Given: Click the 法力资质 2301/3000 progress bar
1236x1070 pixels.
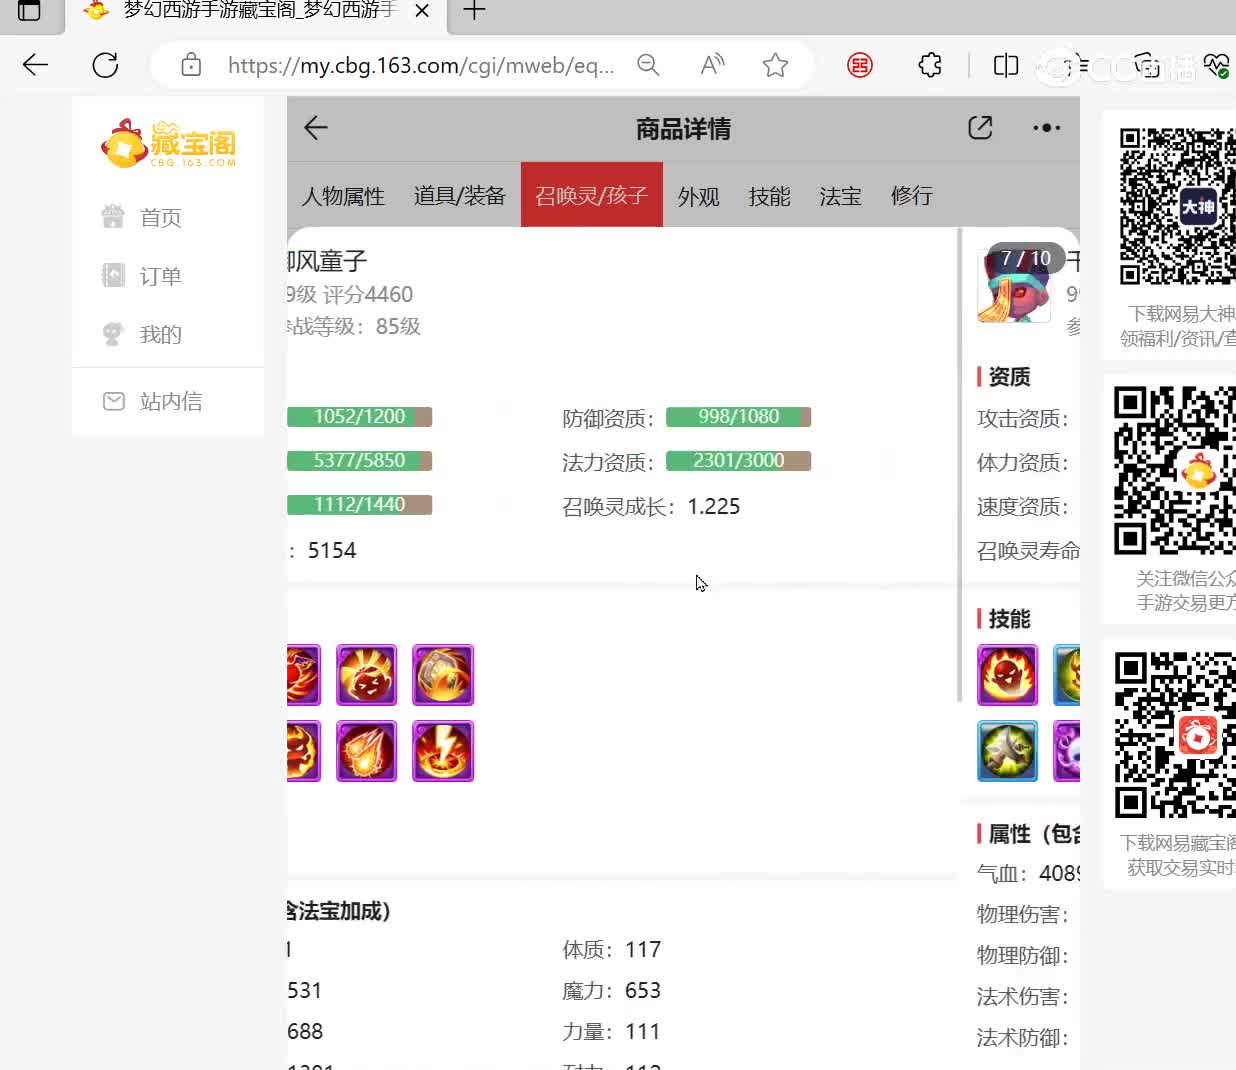Looking at the screenshot, I should pos(738,461).
